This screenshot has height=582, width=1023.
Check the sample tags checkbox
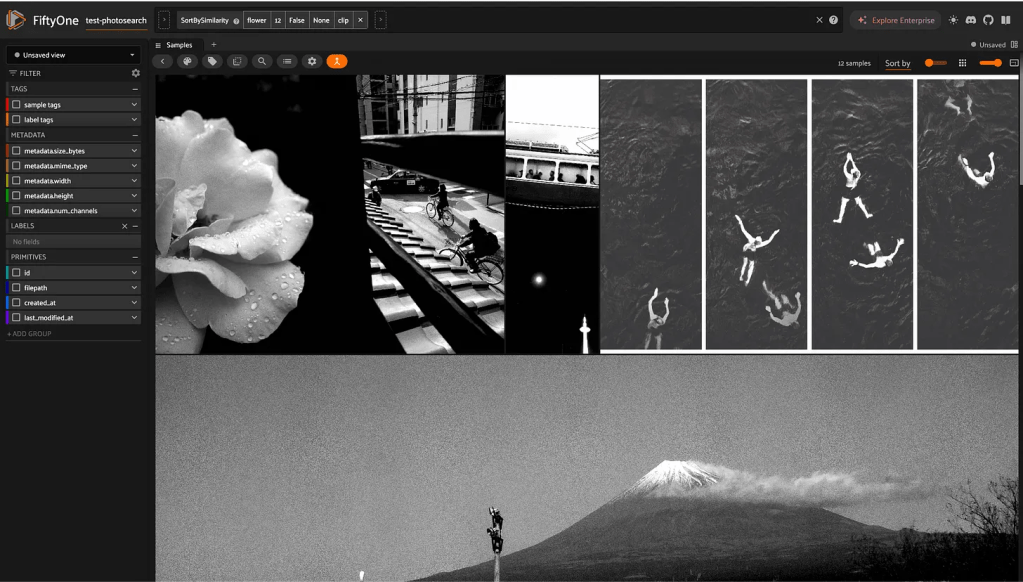click(x=16, y=104)
